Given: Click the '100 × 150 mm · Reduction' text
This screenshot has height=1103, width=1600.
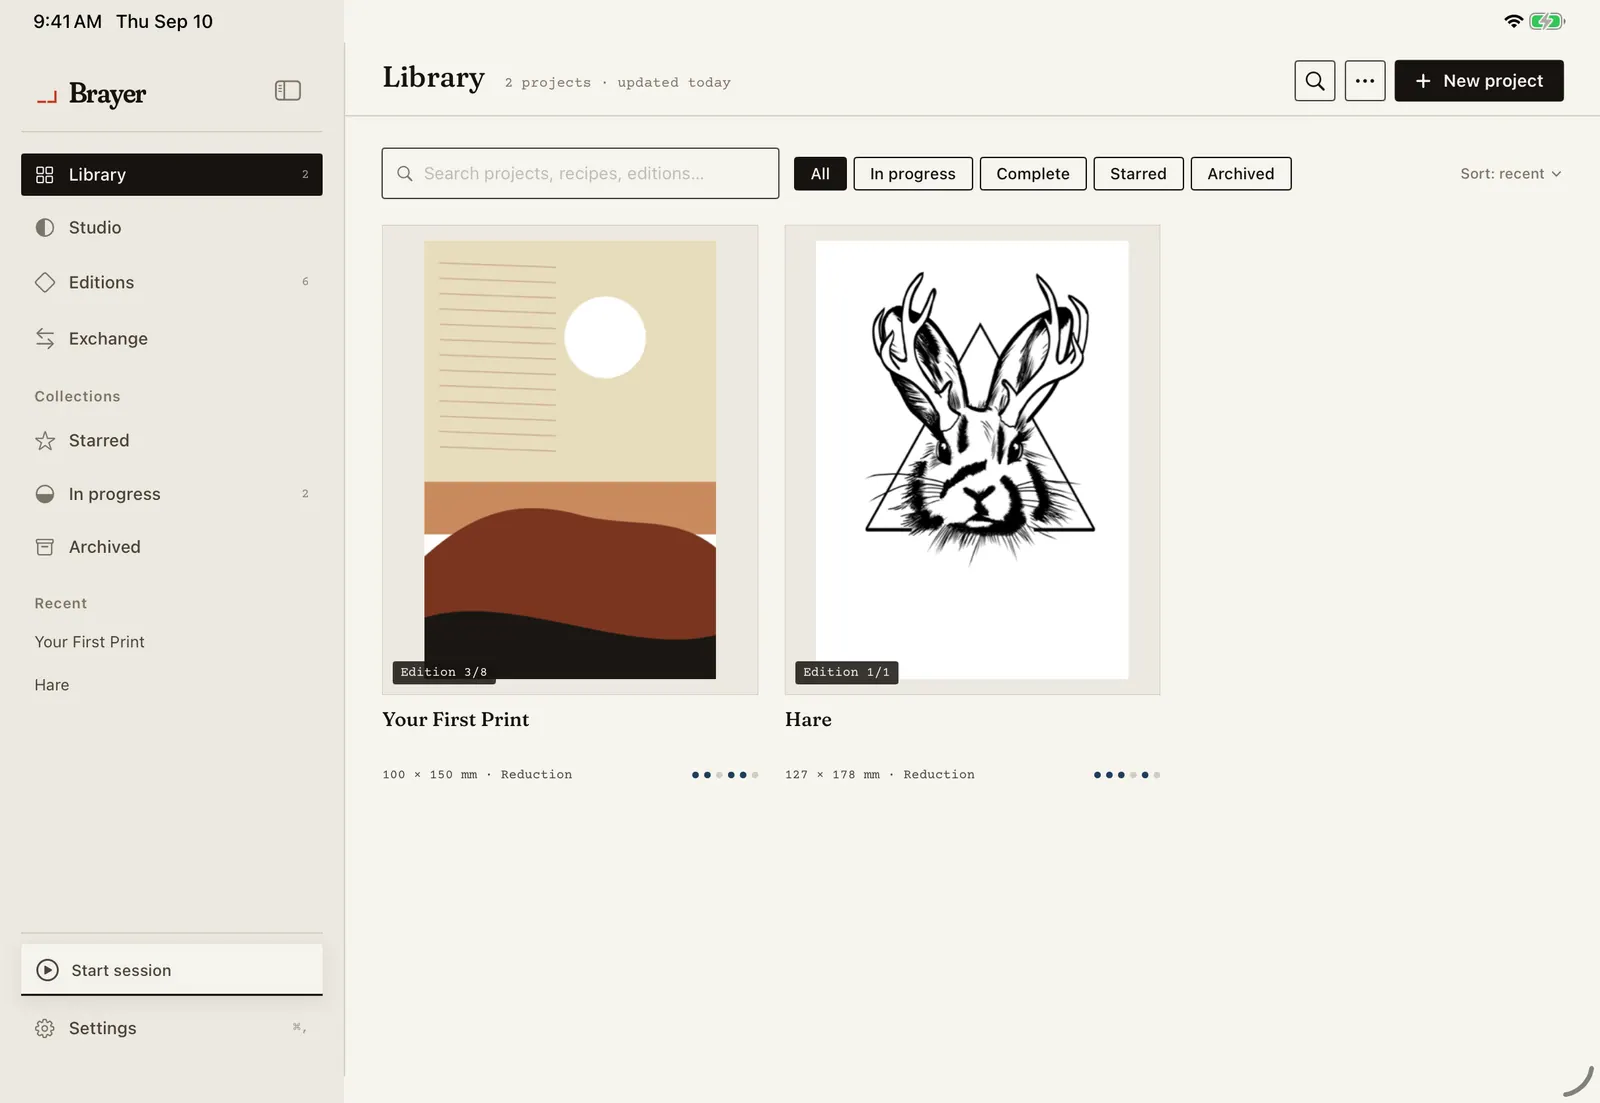Looking at the screenshot, I should (477, 775).
